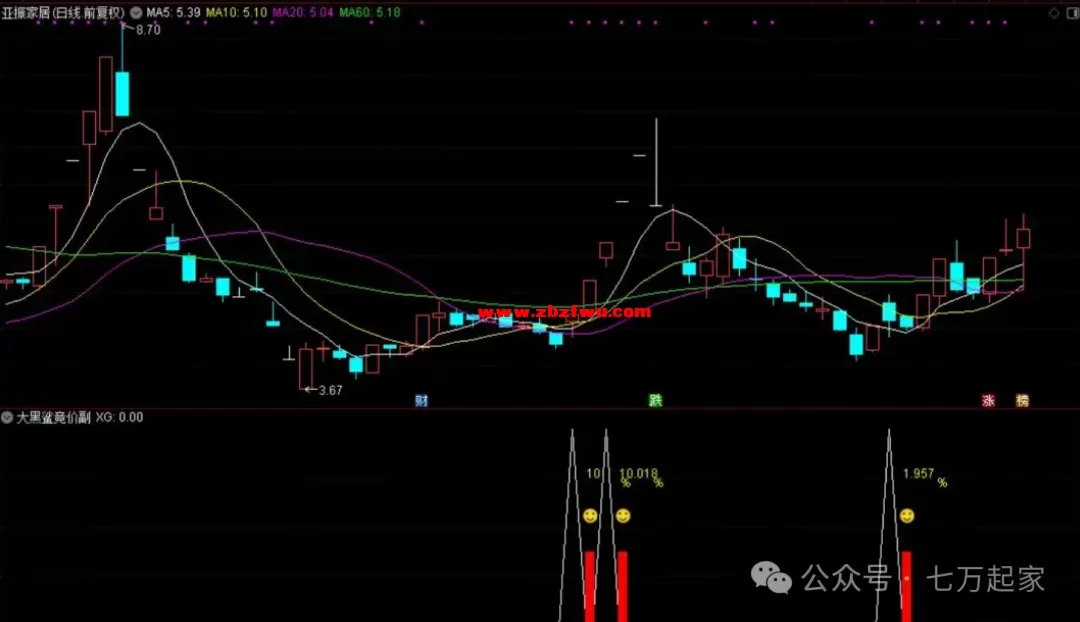Click the MA20: 5.04 indicator label

coord(303,12)
